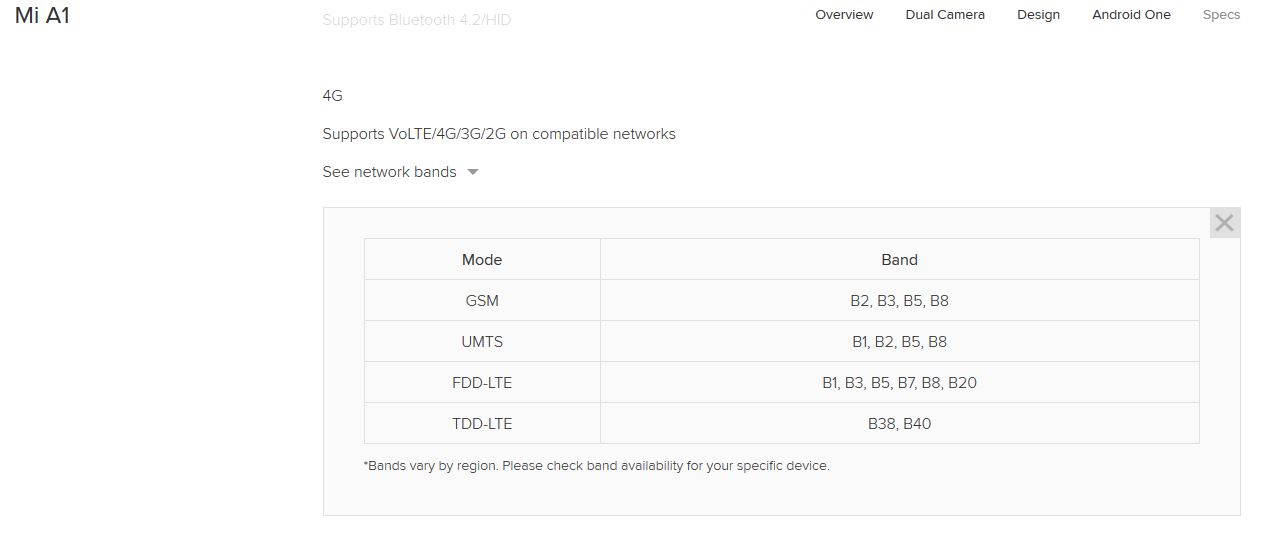Click the bands vary by region footnote
Viewport: 1273px width, 534px height.
pos(596,466)
